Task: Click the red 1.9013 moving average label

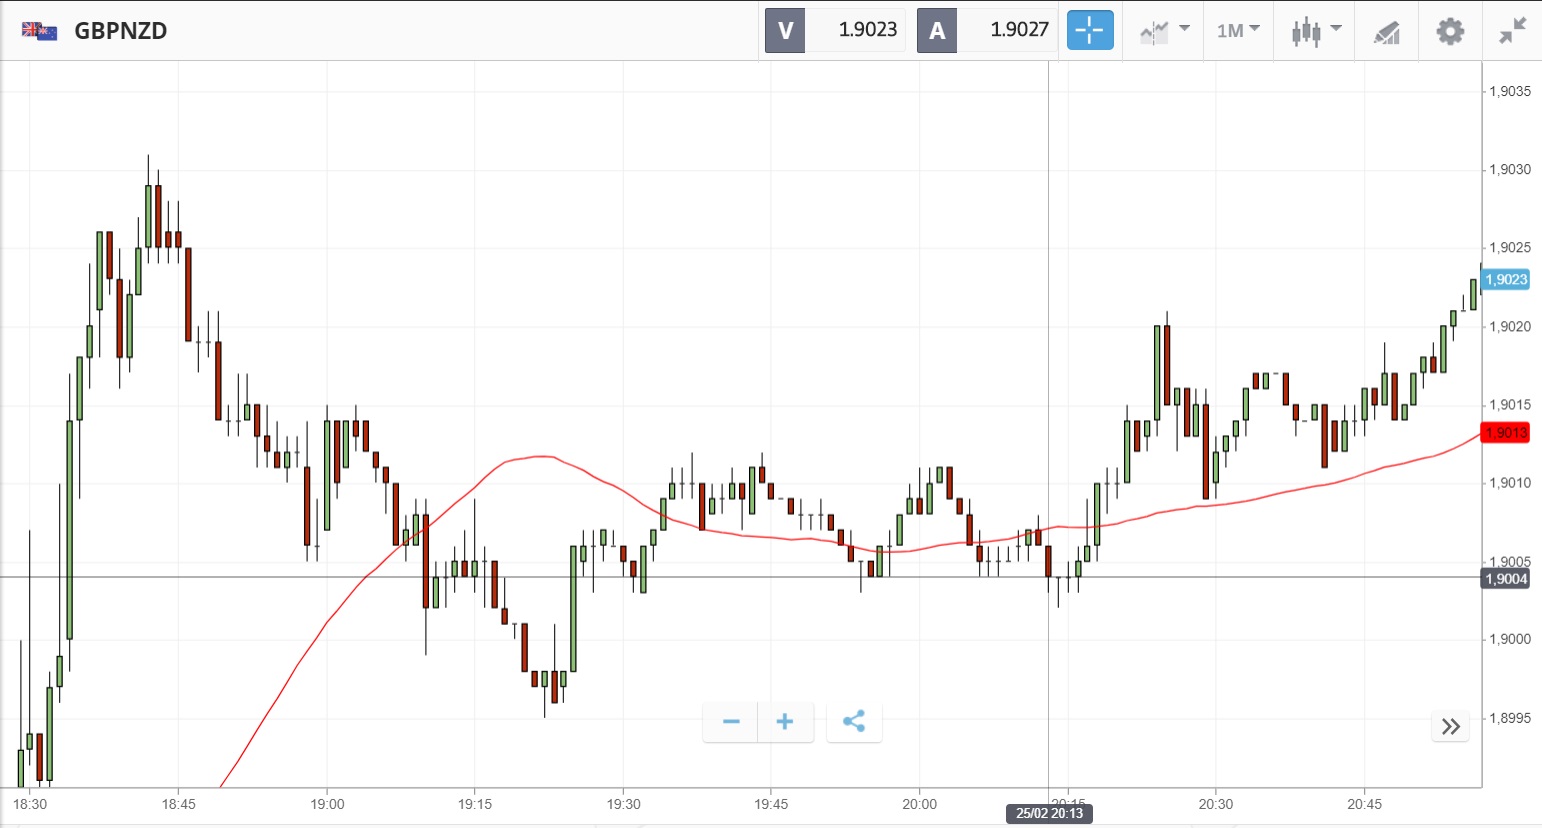Action: (1506, 433)
